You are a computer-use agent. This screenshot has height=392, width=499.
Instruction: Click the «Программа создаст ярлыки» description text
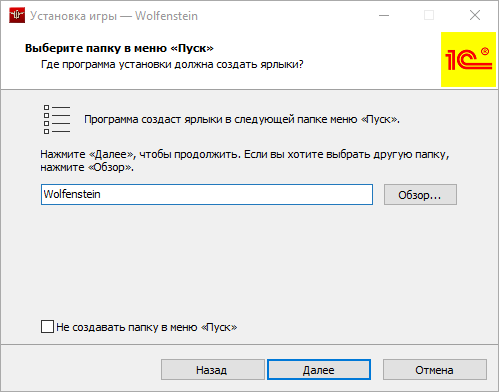(x=242, y=119)
